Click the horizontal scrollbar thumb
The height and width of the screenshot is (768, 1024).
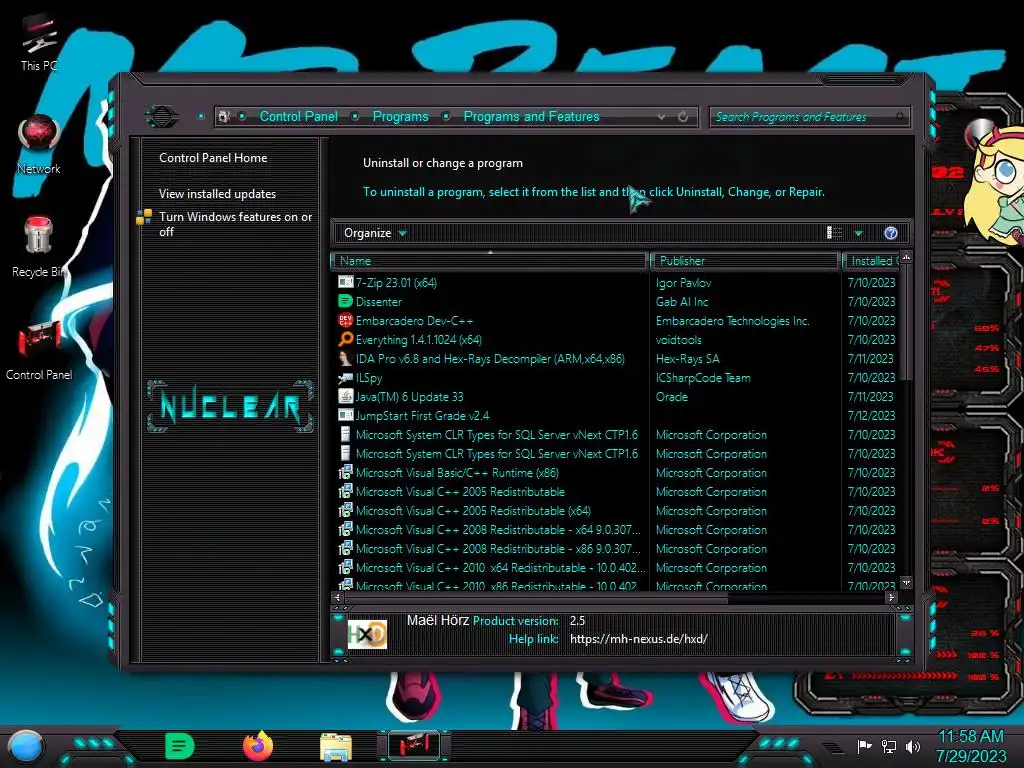coord(536,597)
